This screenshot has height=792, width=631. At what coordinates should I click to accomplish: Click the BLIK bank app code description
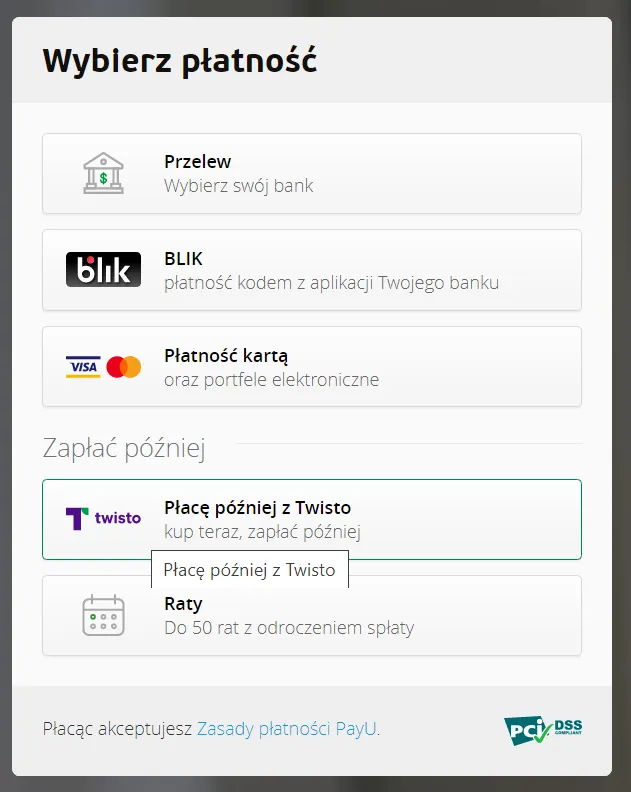pos(331,282)
